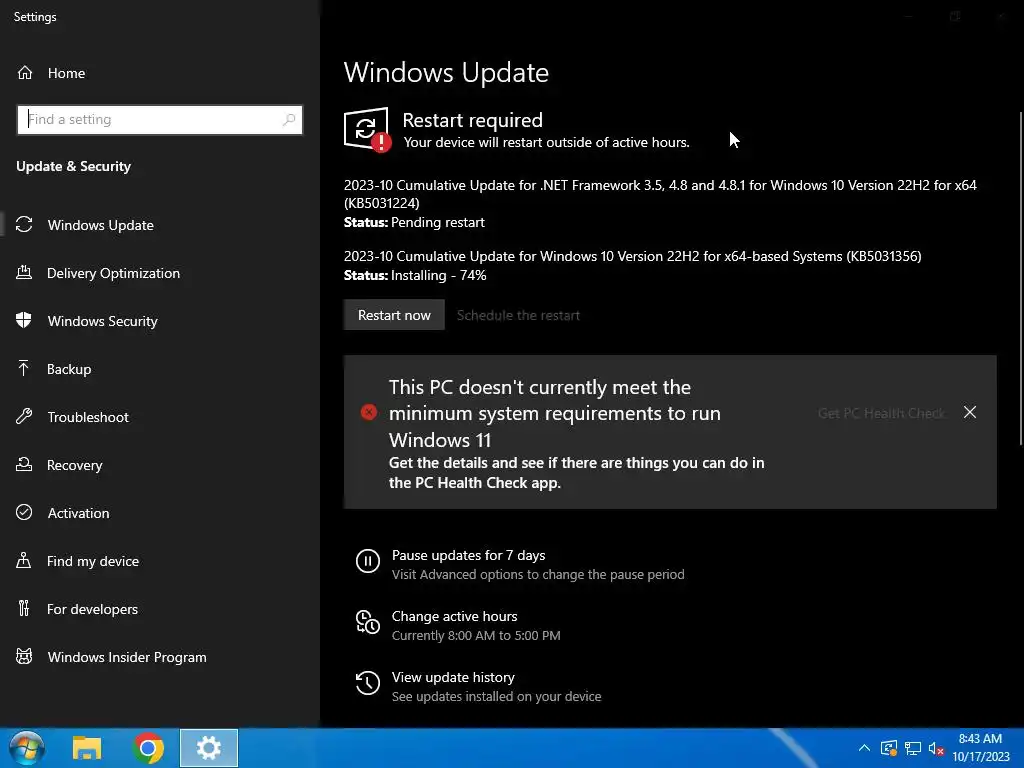The height and width of the screenshot is (768, 1024).
Task: Open the Recovery page
Action: click(x=74, y=465)
